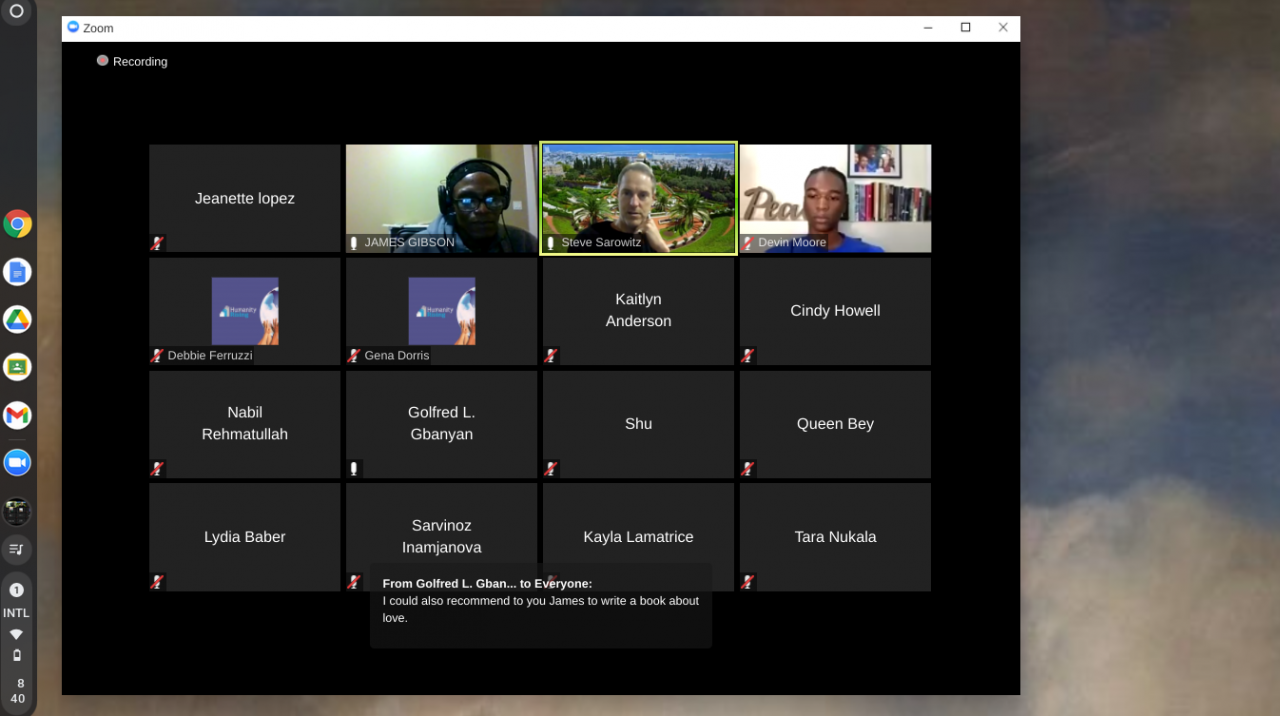Select Steve Sarowitz's highlighted video tile
The image size is (1280, 716).
(x=638, y=198)
